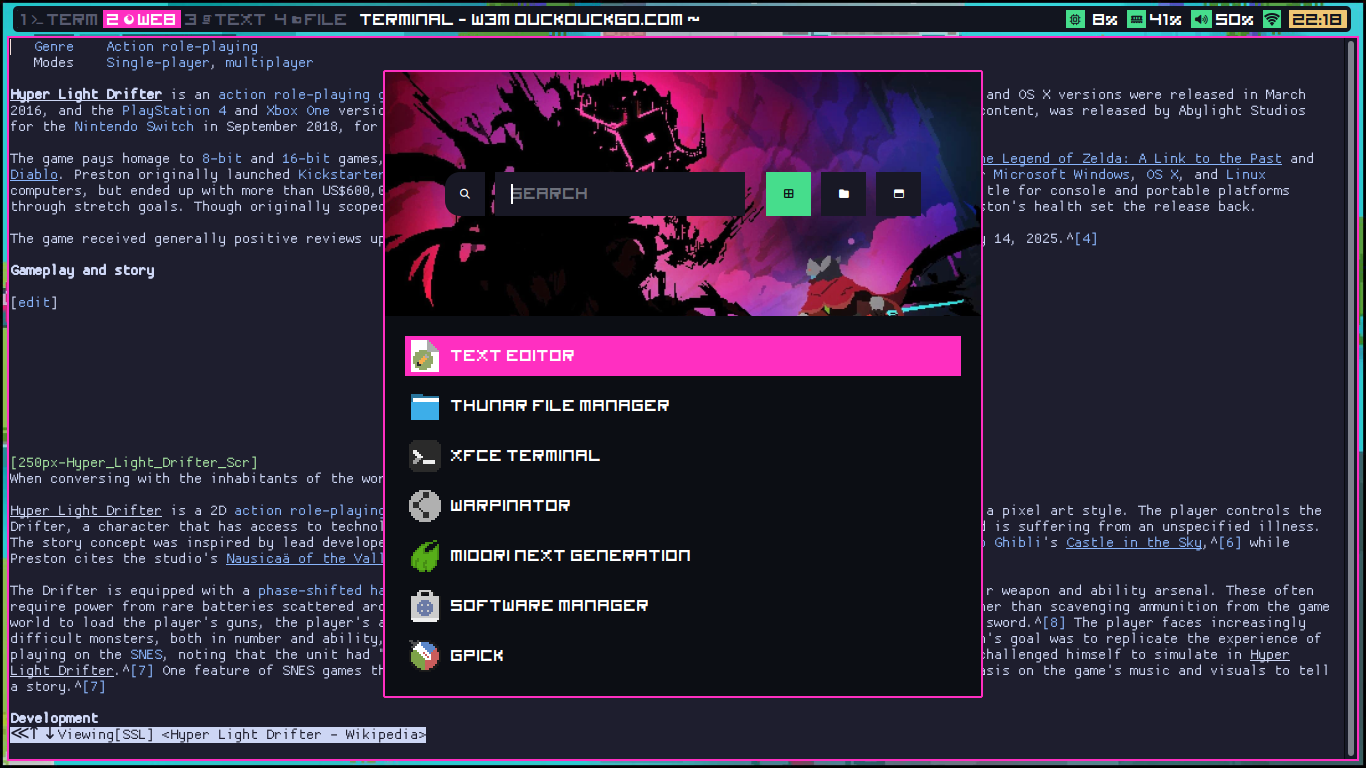This screenshot has width=1366, height=768.
Task: Click the 22:18 clock in the bar
Action: point(1317,19)
